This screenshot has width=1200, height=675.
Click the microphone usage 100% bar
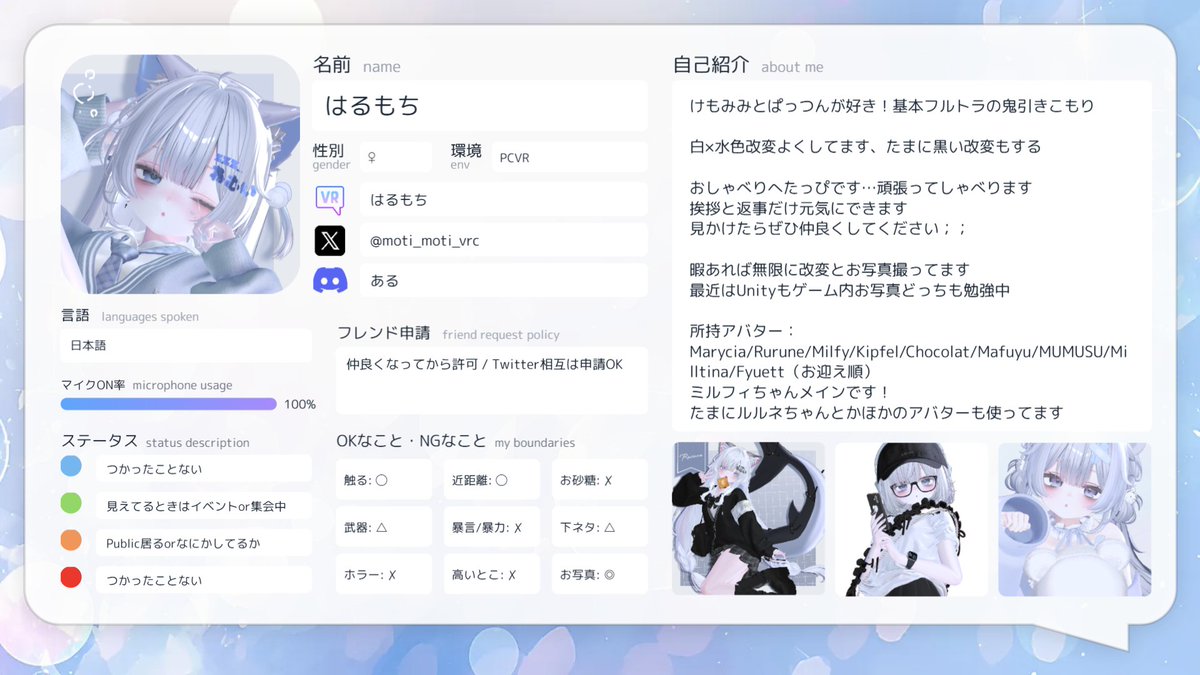168,404
